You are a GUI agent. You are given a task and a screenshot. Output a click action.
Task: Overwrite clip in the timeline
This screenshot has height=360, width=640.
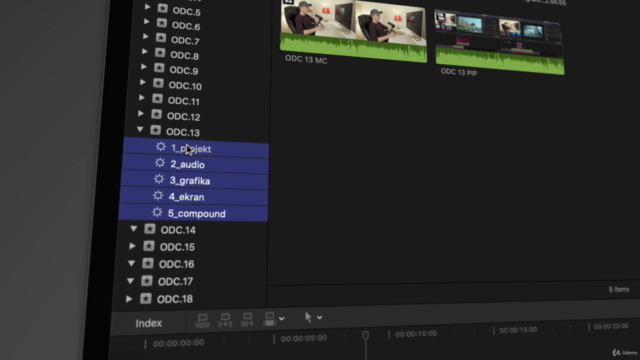pyautogui.click(x=269, y=319)
